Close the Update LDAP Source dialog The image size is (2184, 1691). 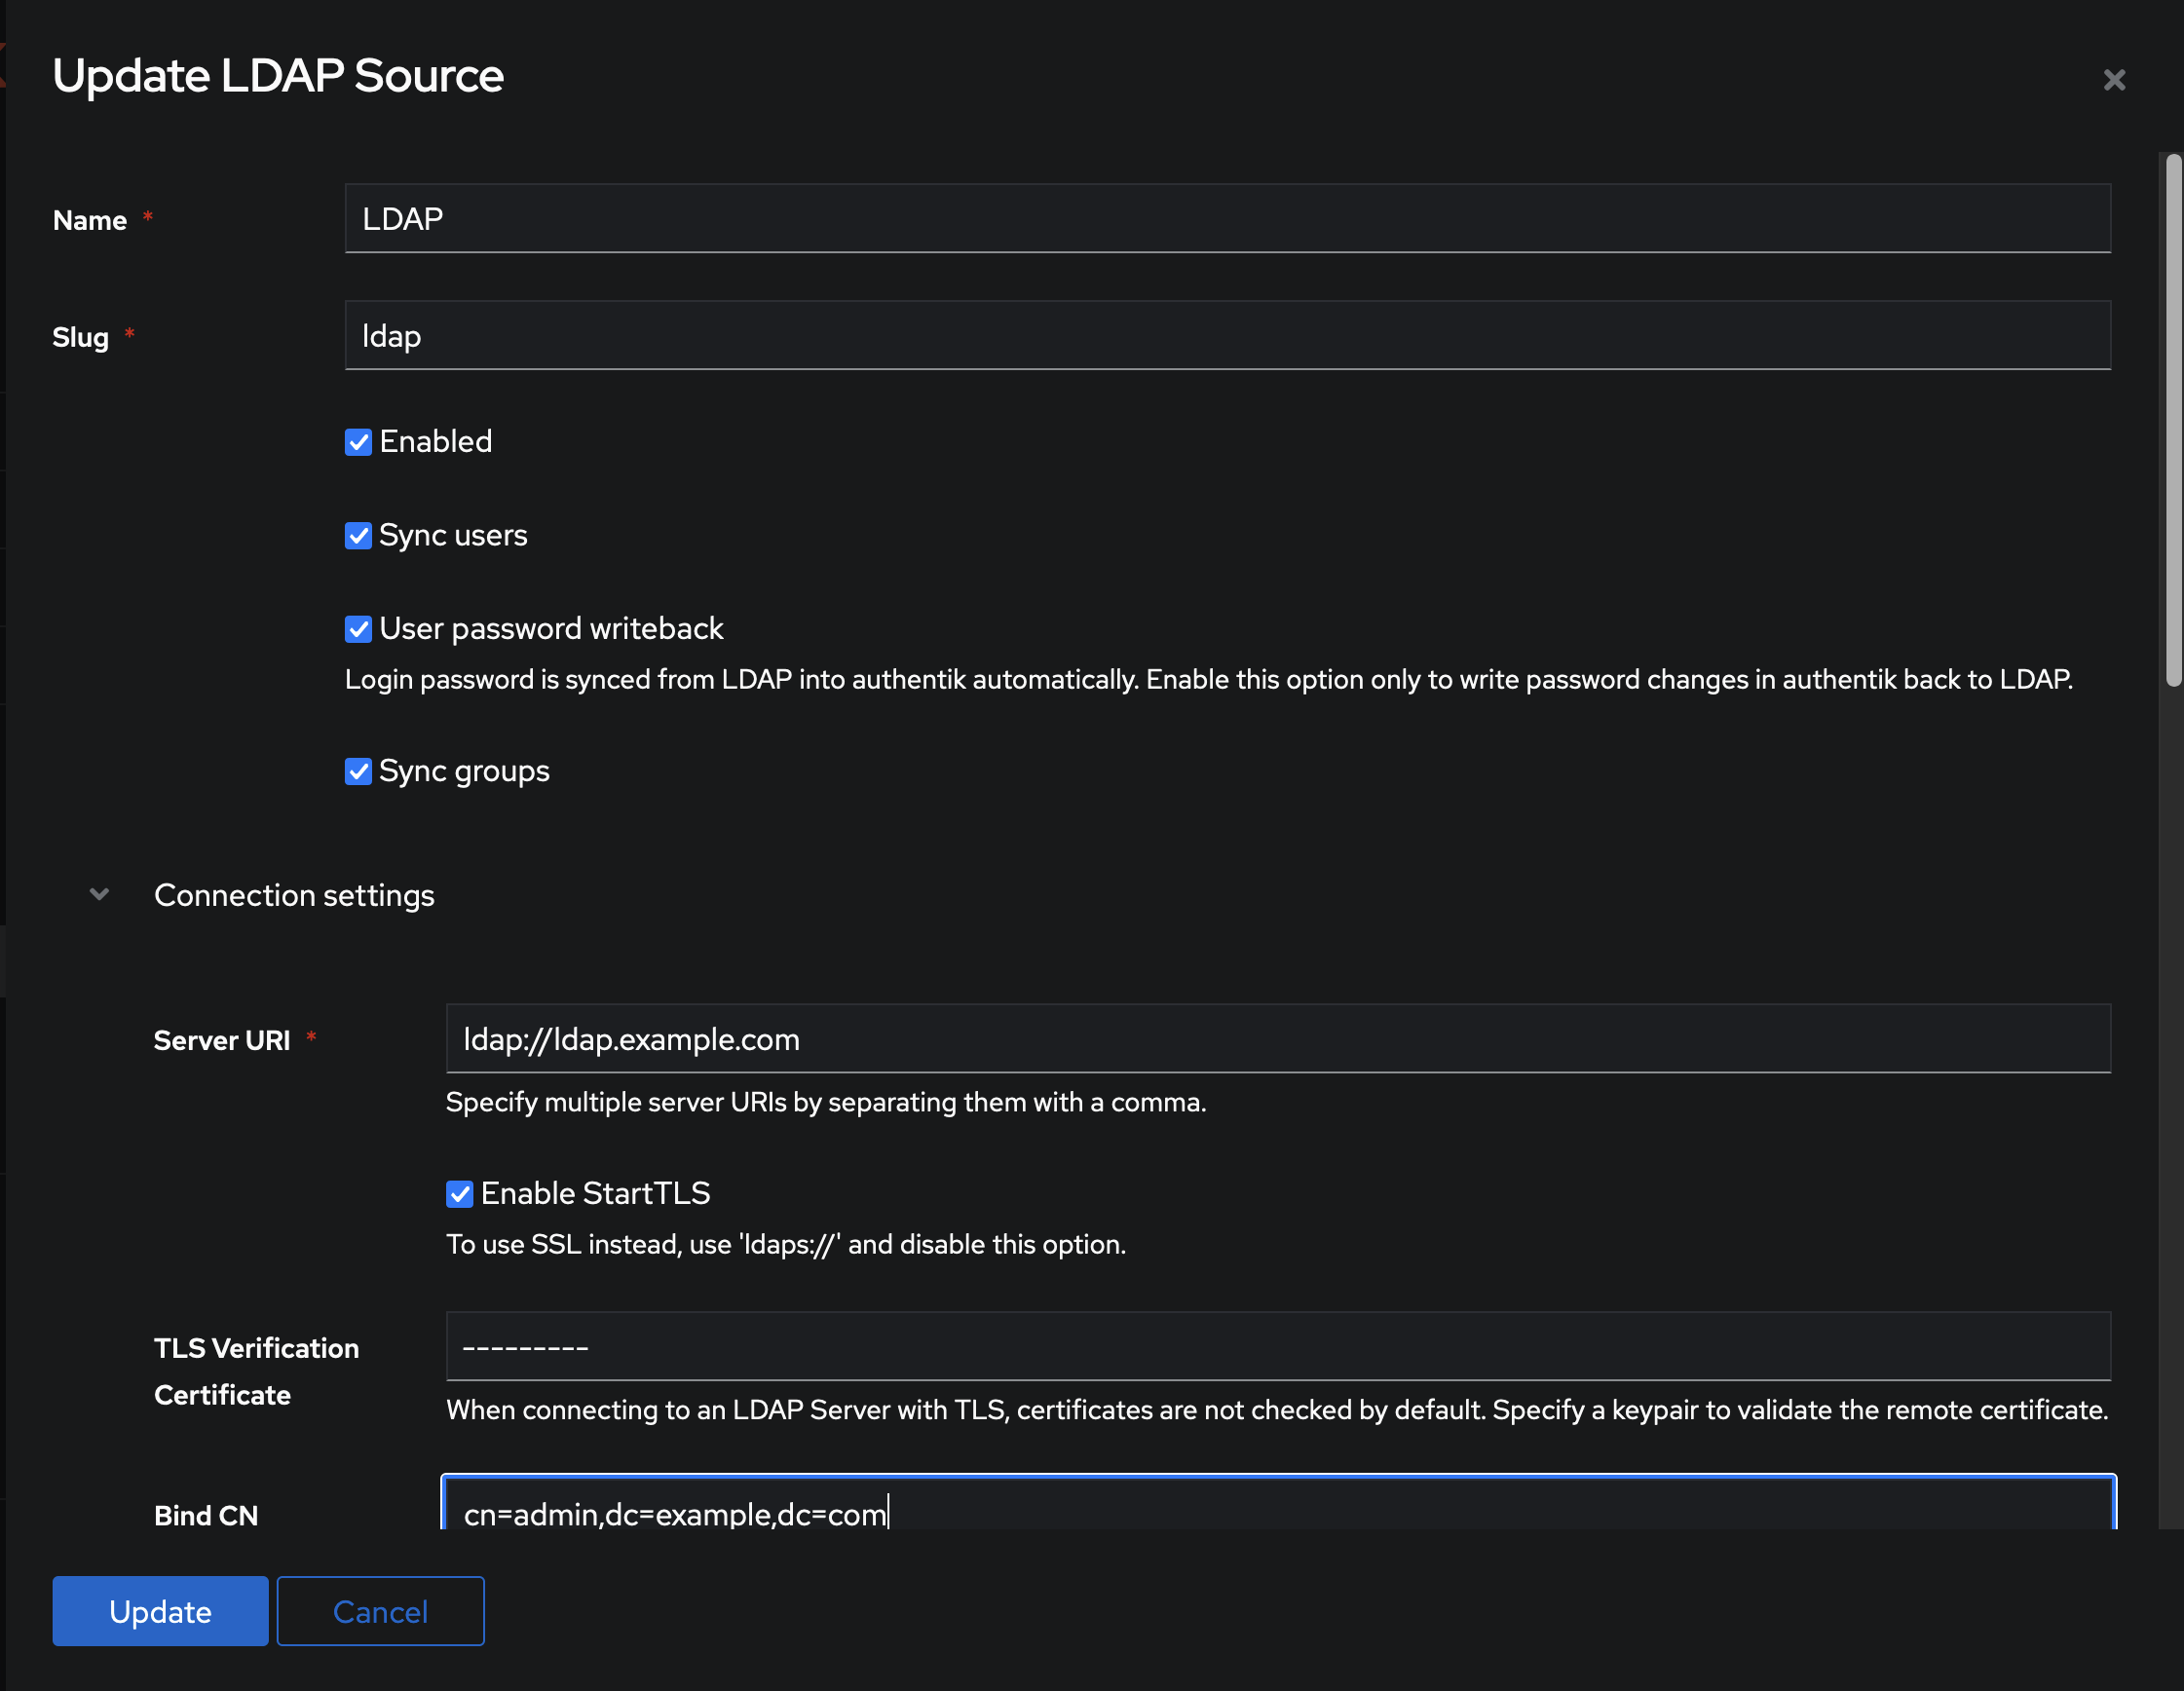(2113, 79)
